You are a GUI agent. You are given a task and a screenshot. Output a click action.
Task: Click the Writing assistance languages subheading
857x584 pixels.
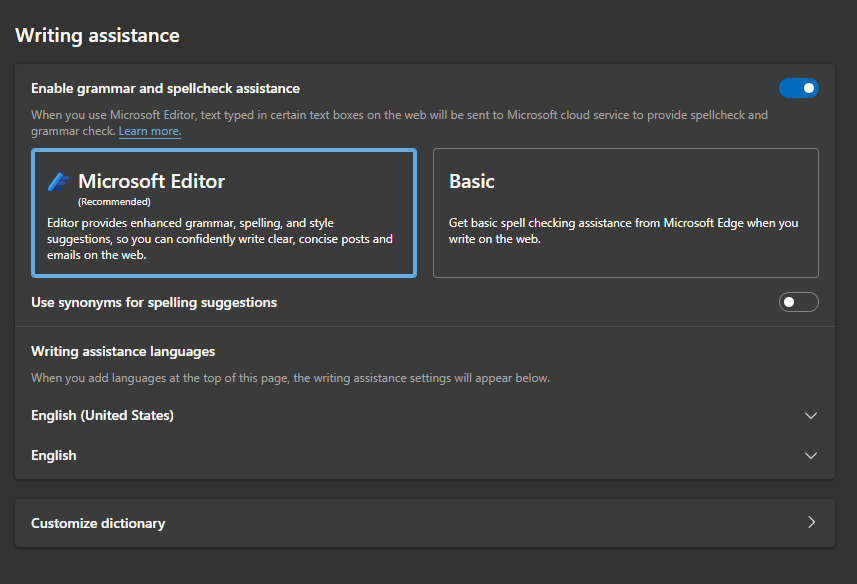pos(123,351)
